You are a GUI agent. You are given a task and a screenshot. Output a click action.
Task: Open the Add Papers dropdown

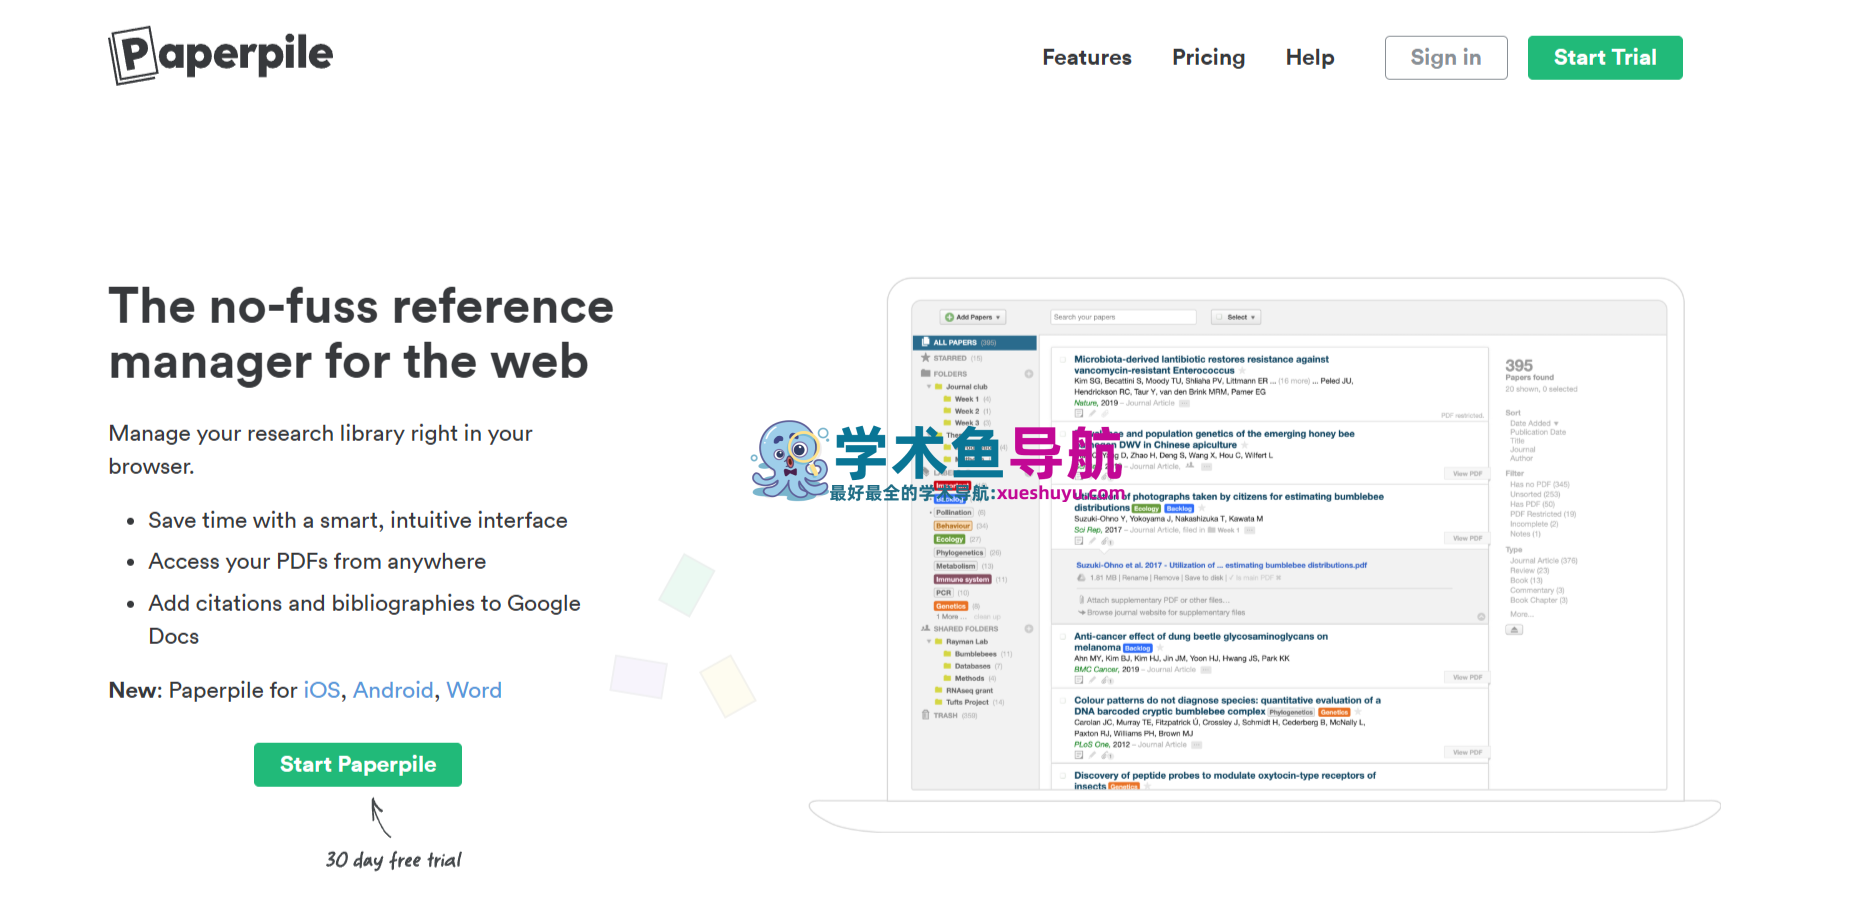[973, 317]
